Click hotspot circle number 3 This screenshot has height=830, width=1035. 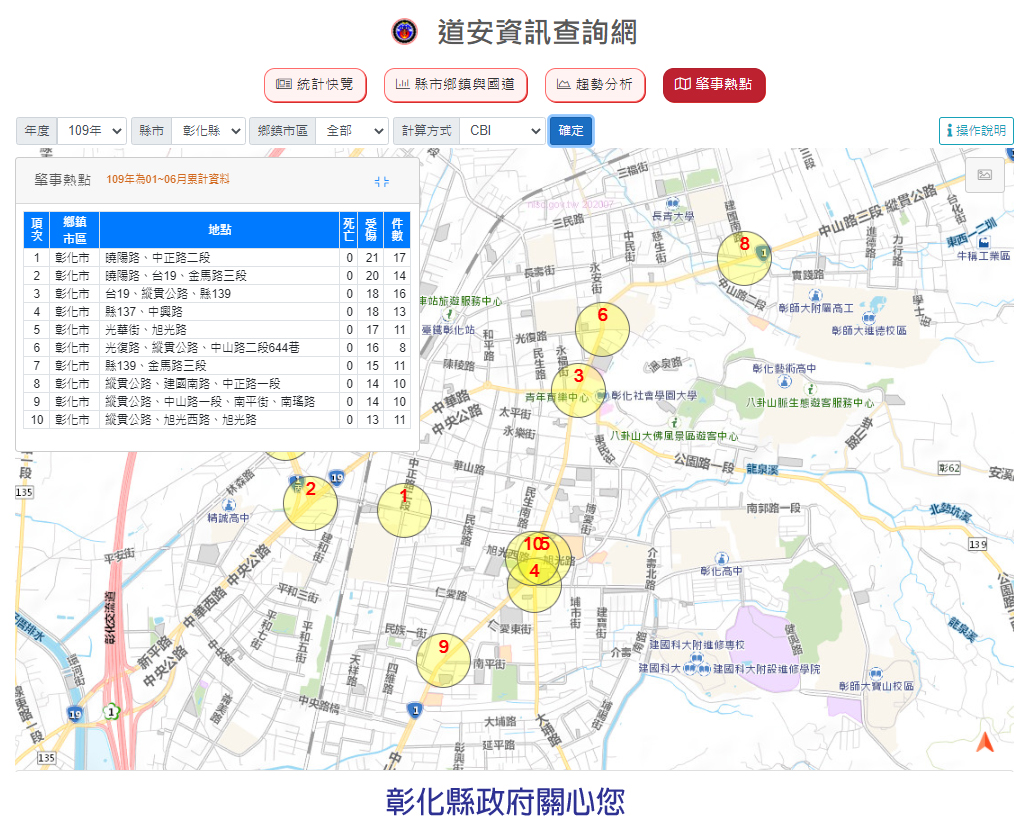[578, 390]
